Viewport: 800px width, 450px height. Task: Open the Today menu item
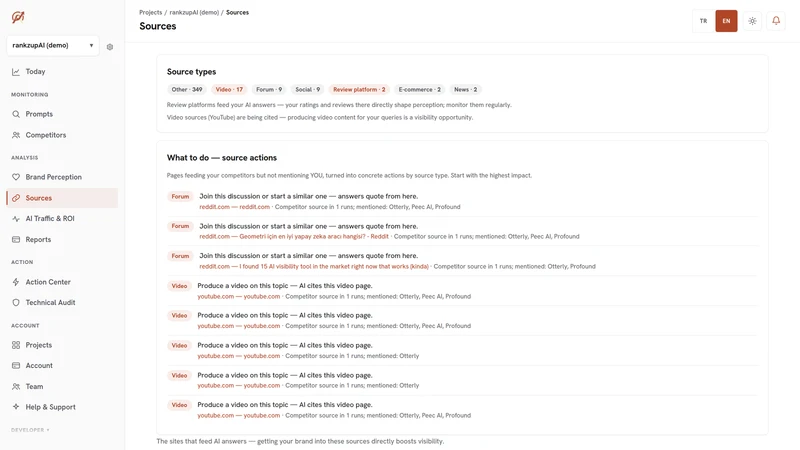pyautogui.click(x=62, y=72)
